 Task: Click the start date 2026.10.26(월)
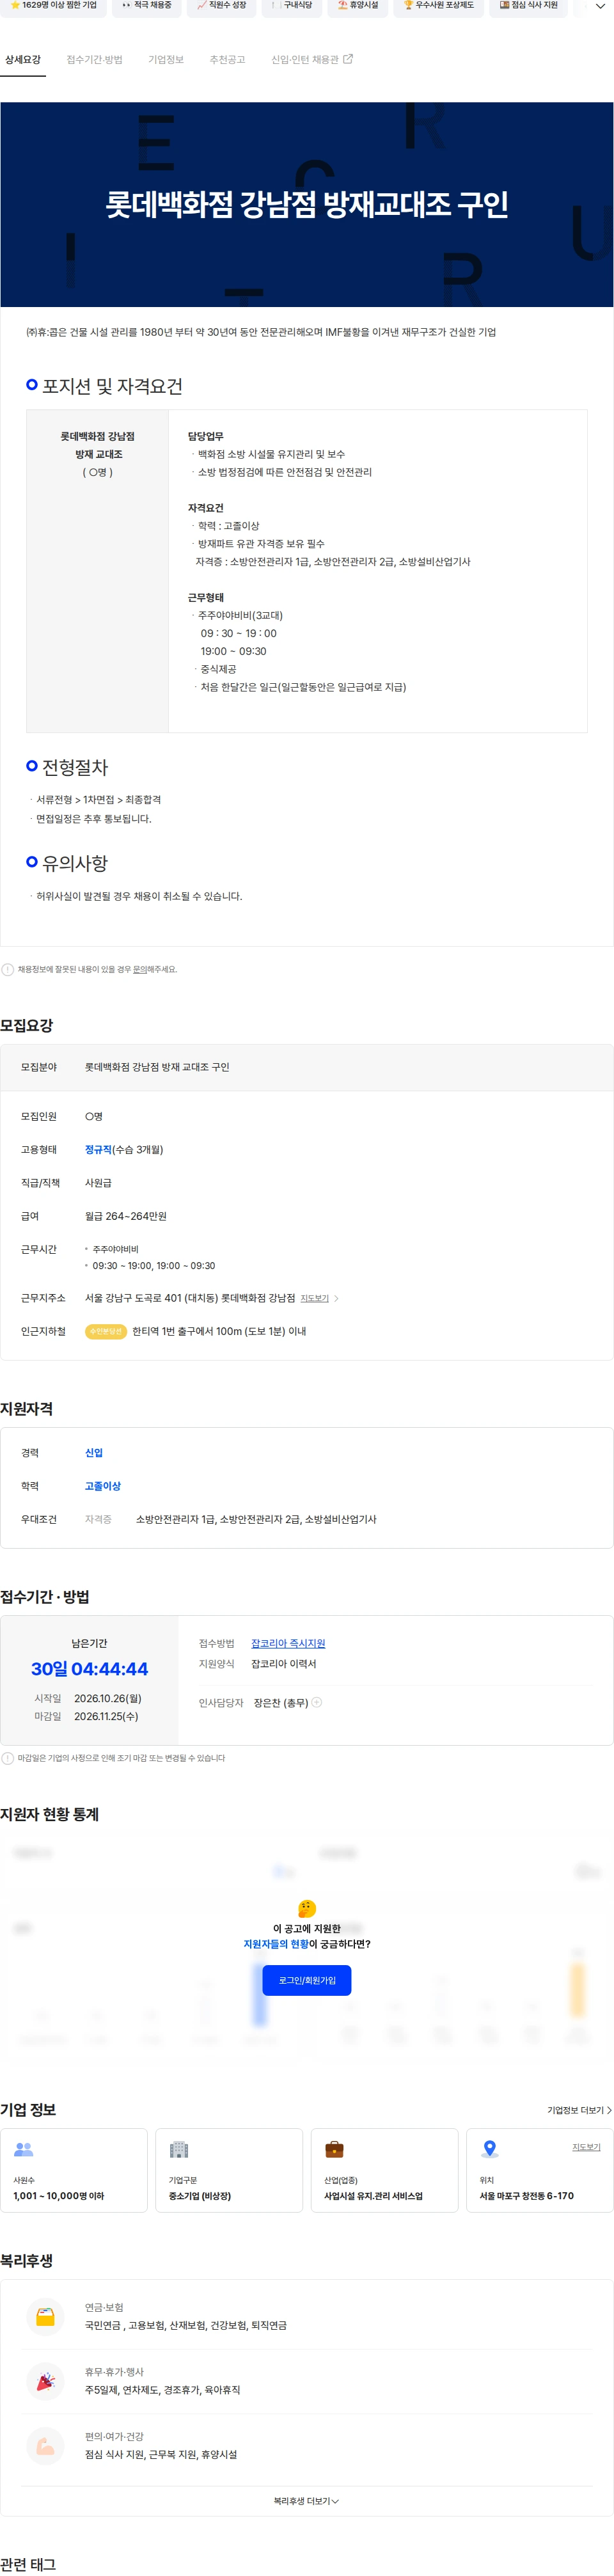click(x=108, y=1698)
